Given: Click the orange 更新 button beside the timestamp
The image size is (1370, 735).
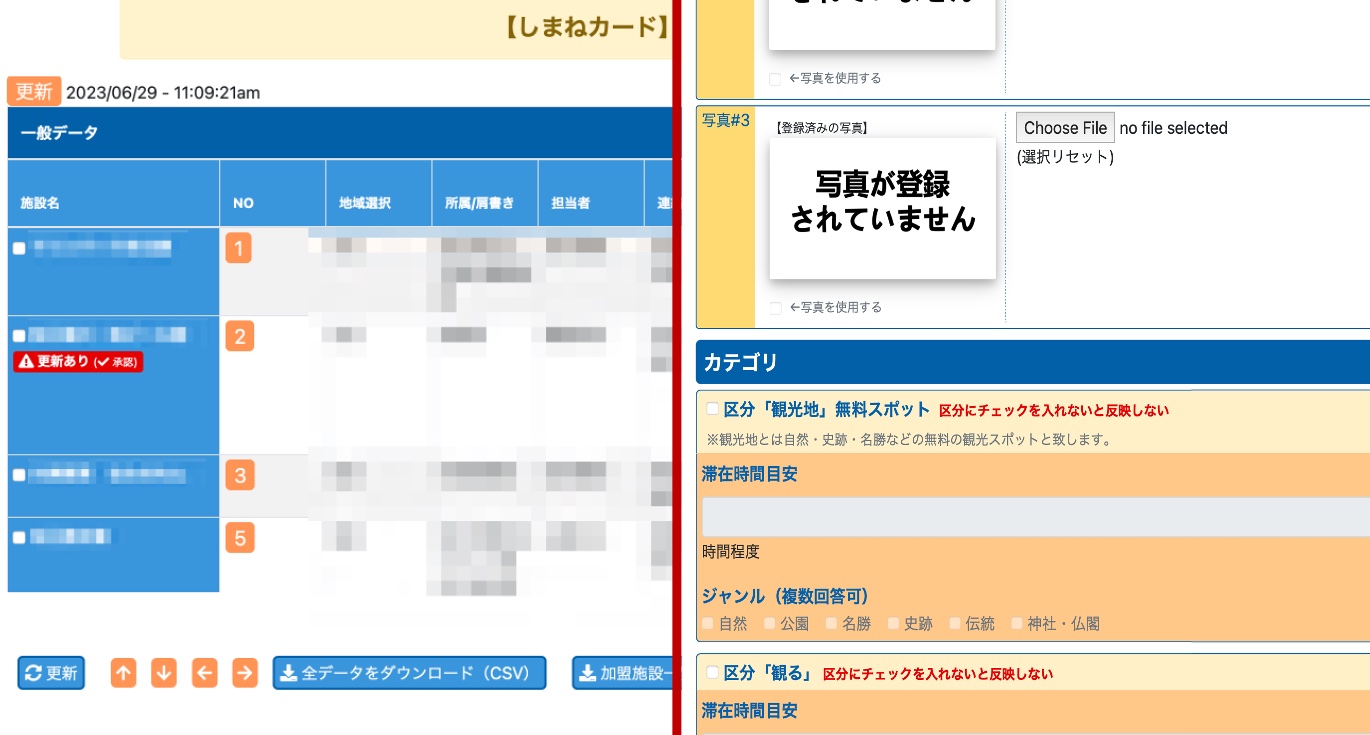Looking at the screenshot, I should point(34,91).
